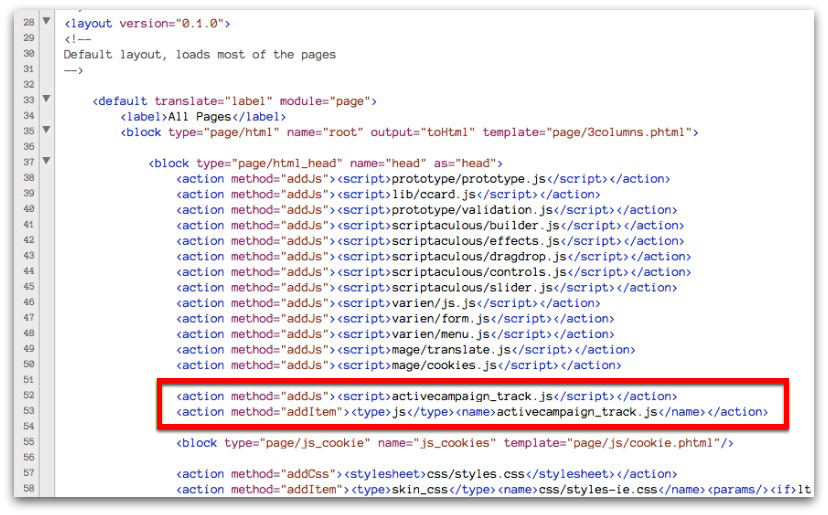Click line number 52 in the gutter

tap(29, 395)
